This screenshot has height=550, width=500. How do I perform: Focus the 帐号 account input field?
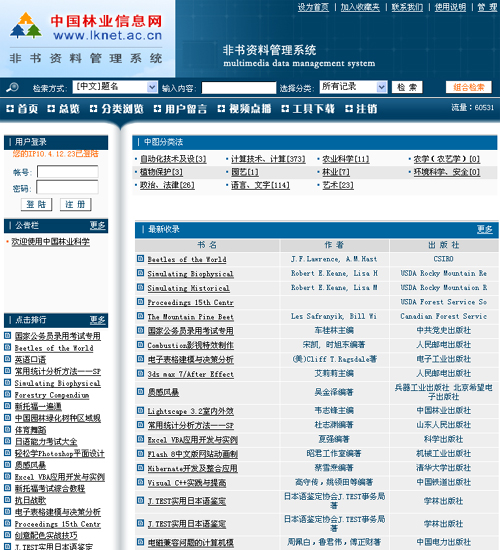tap(68, 172)
